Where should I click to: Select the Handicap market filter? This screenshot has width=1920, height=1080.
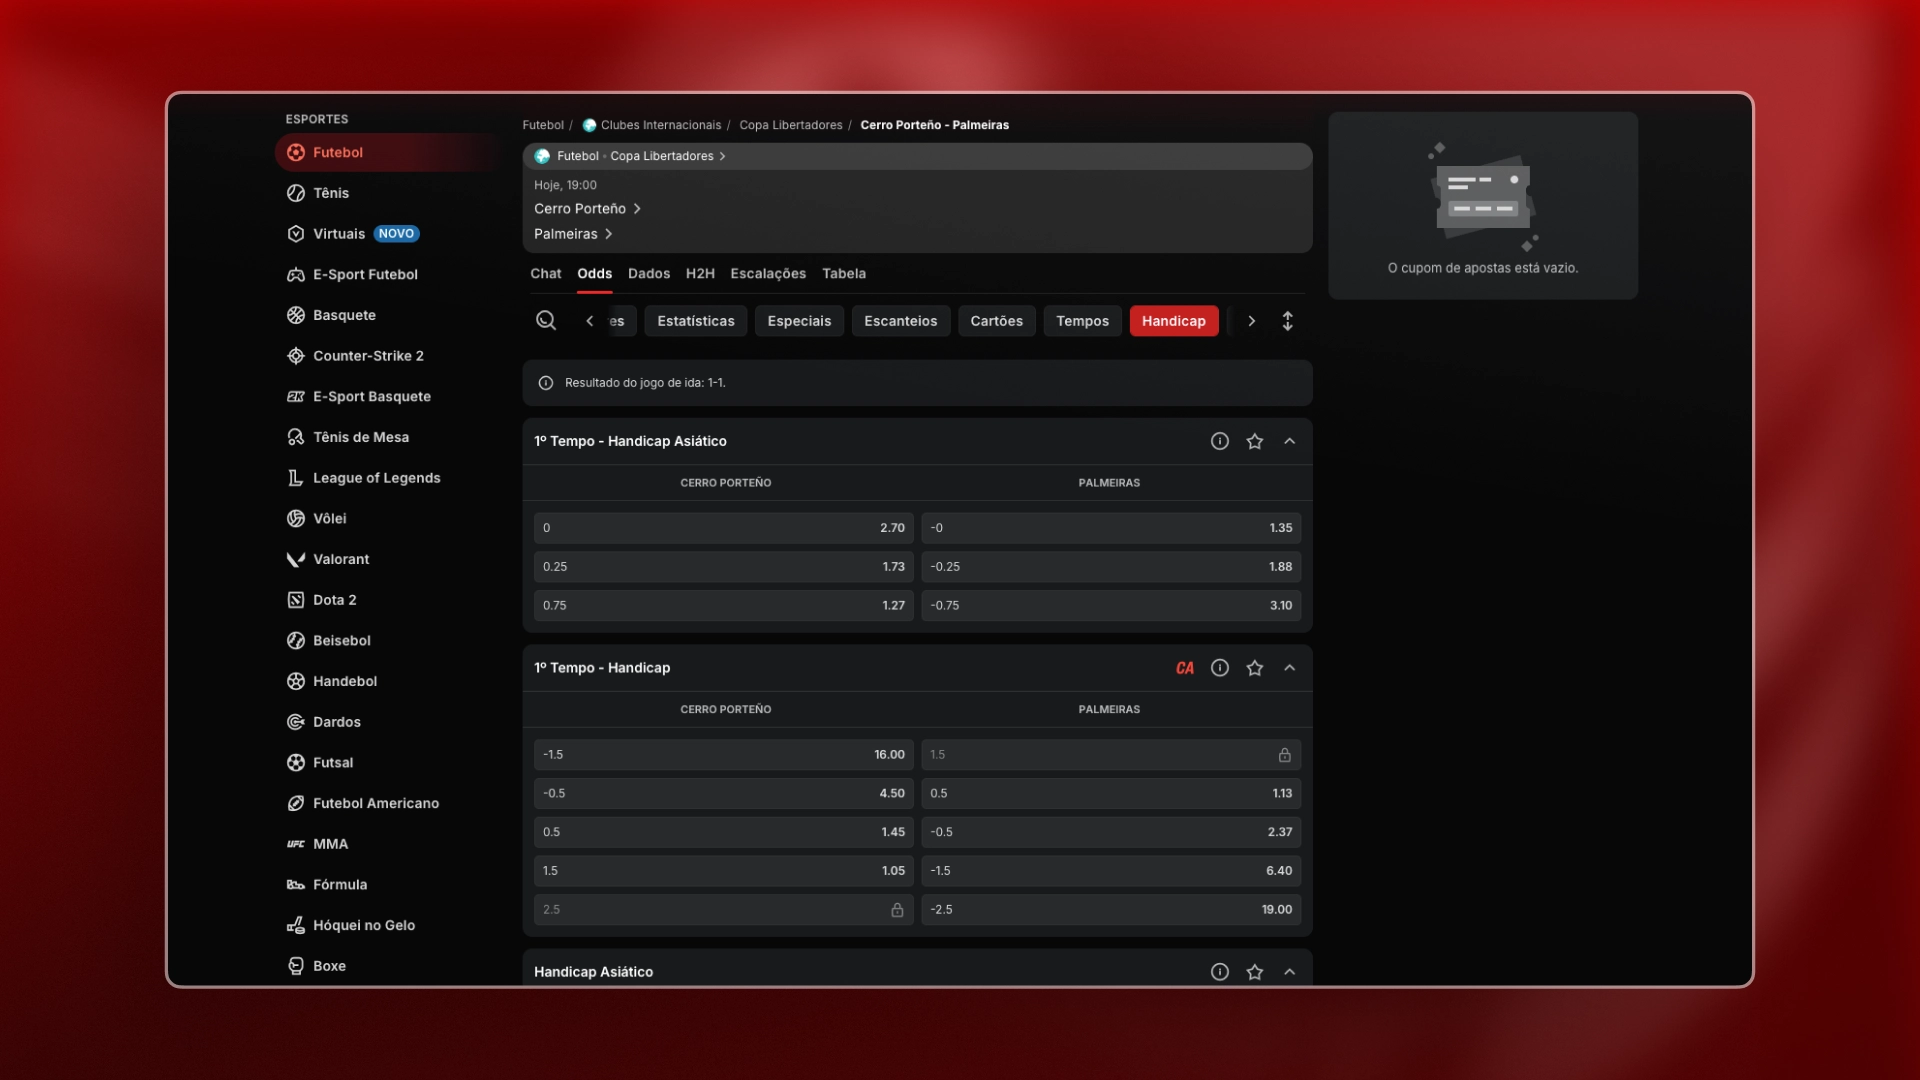pos(1174,321)
